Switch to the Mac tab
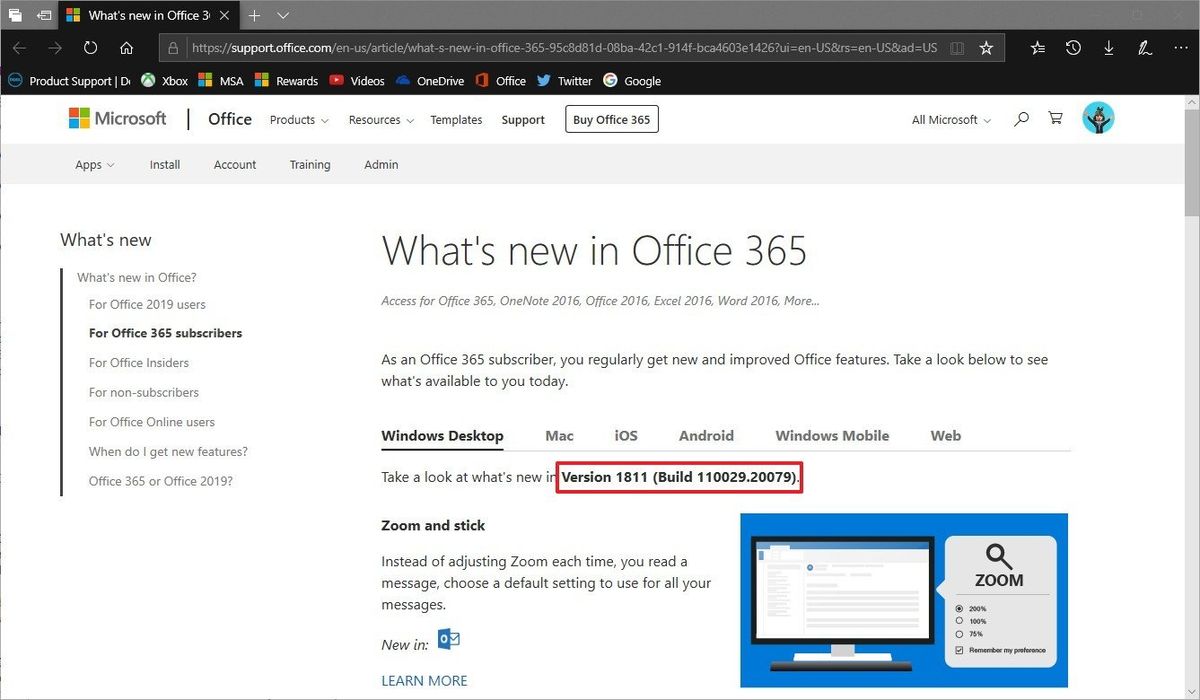 (x=559, y=435)
